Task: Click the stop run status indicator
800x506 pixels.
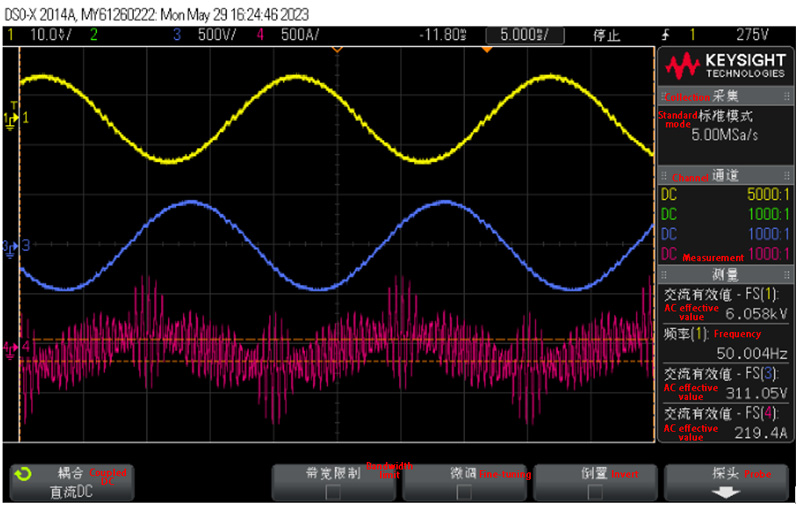Action: point(607,35)
